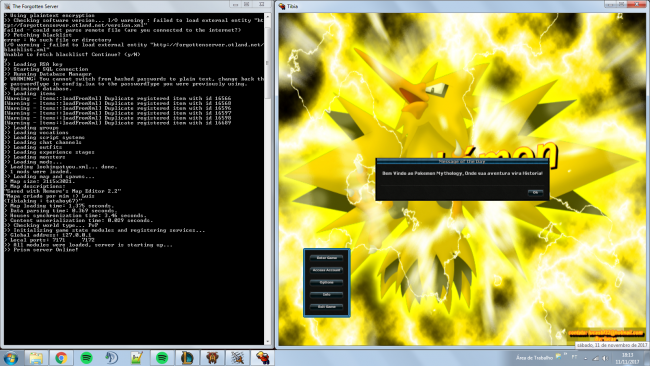Click the Access Account button
Screen dimensions: 650x366
pyautogui.click(x=327, y=270)
